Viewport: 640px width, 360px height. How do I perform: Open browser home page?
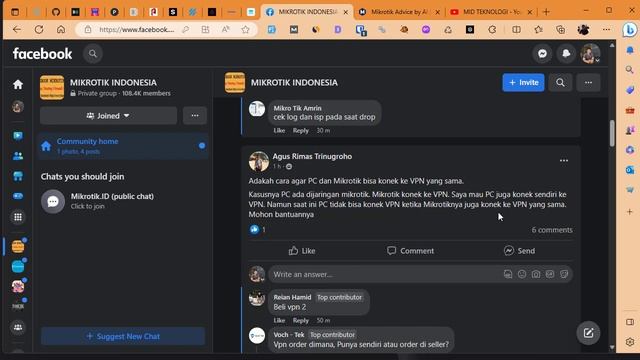[x=61, y=29]
